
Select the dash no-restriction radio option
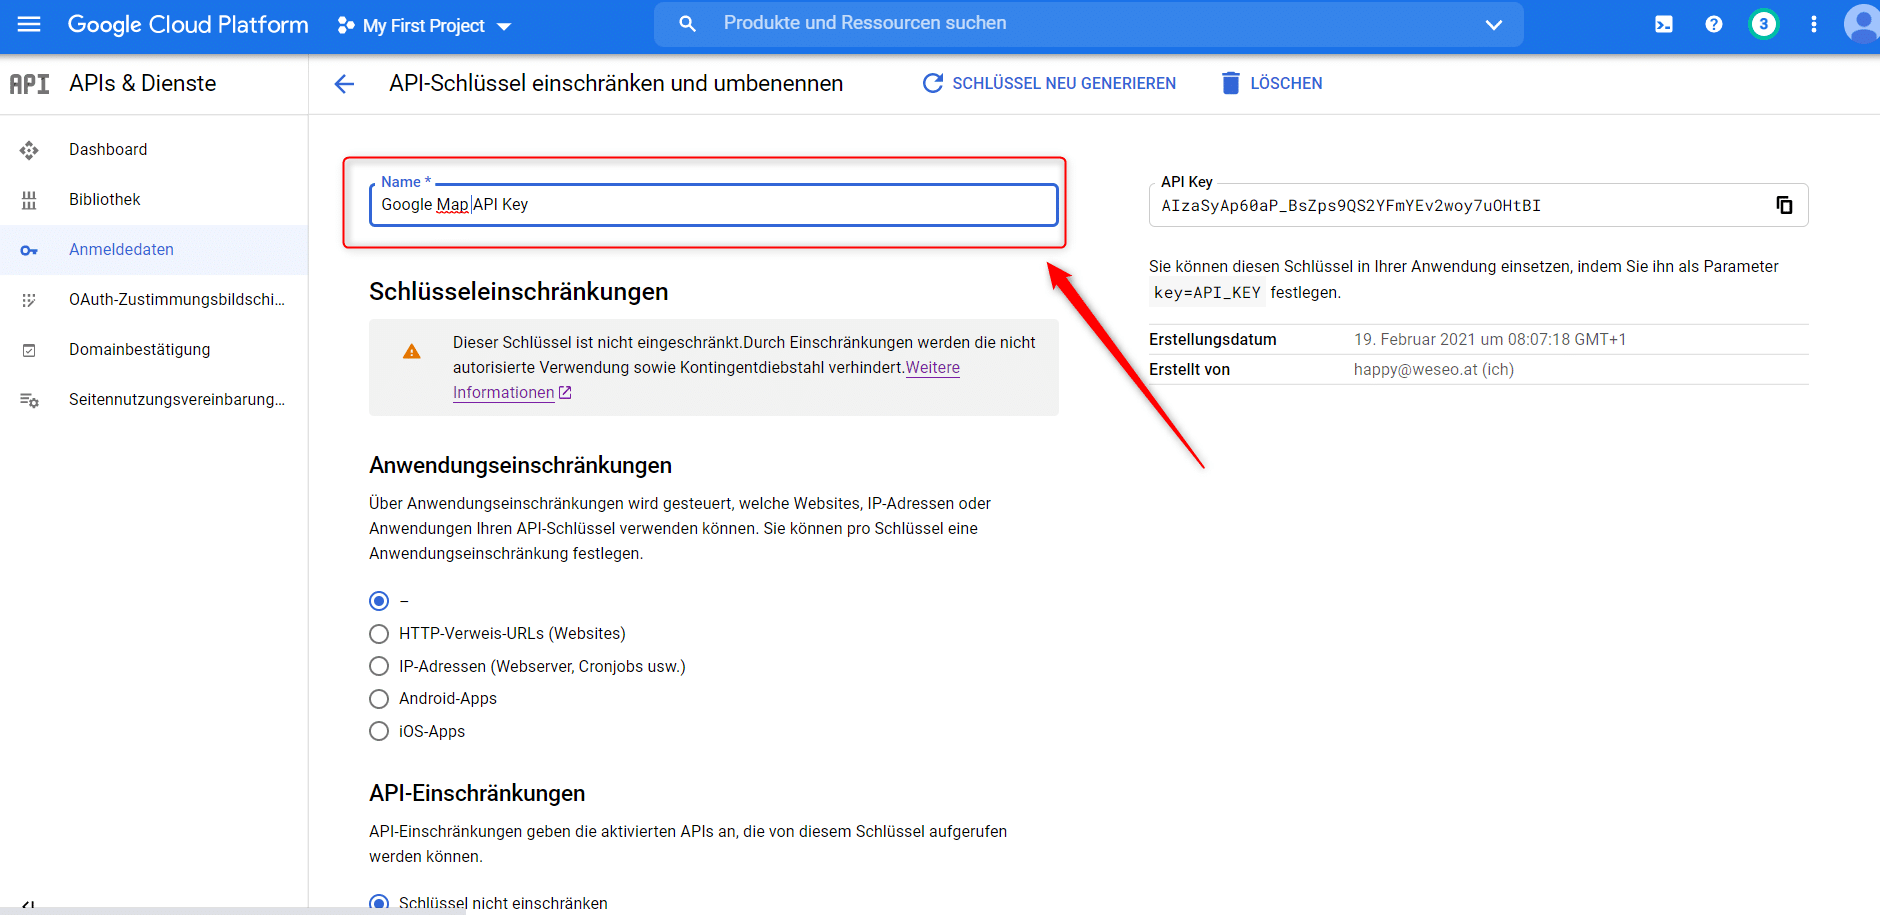tap(379, 601)
